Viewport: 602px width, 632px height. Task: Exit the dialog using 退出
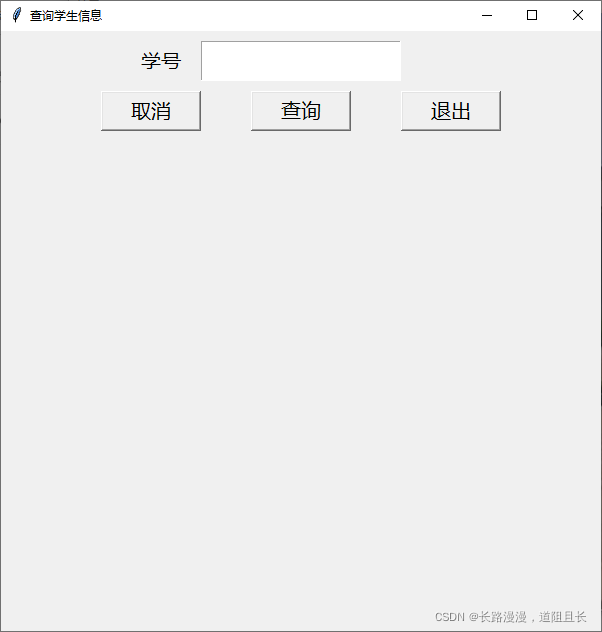pos(450,111)
